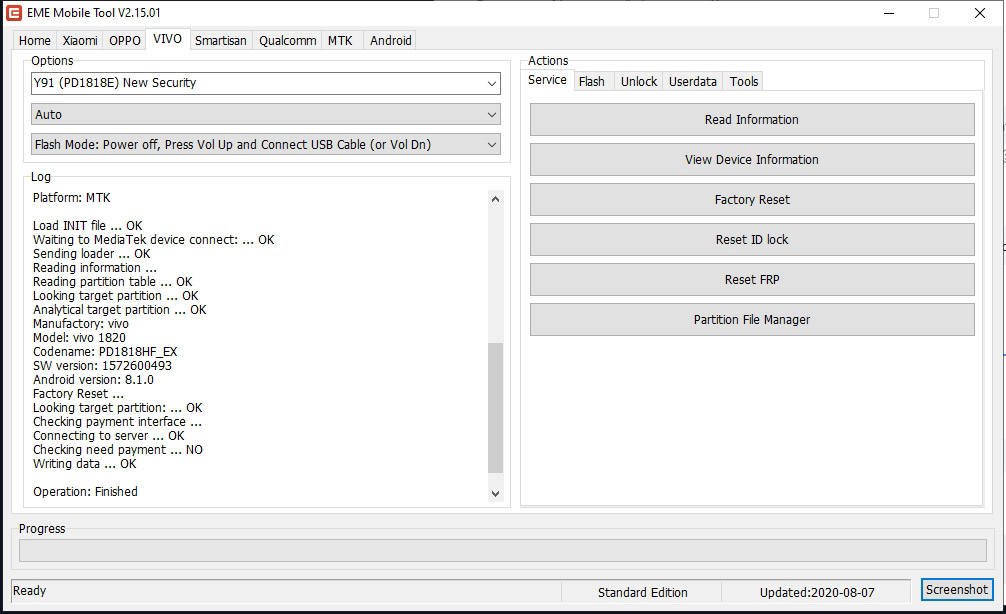Minimize the EME Mobile Tool window
The image size is (1006, 614).
(889, 13)
